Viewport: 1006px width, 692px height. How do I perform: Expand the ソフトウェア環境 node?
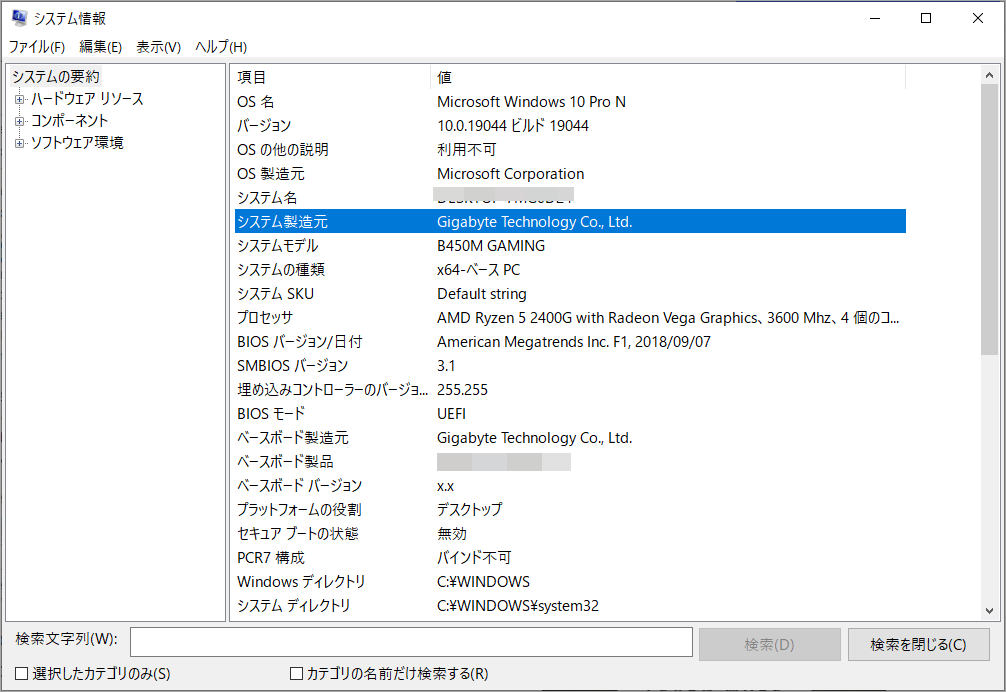point(19,143)
